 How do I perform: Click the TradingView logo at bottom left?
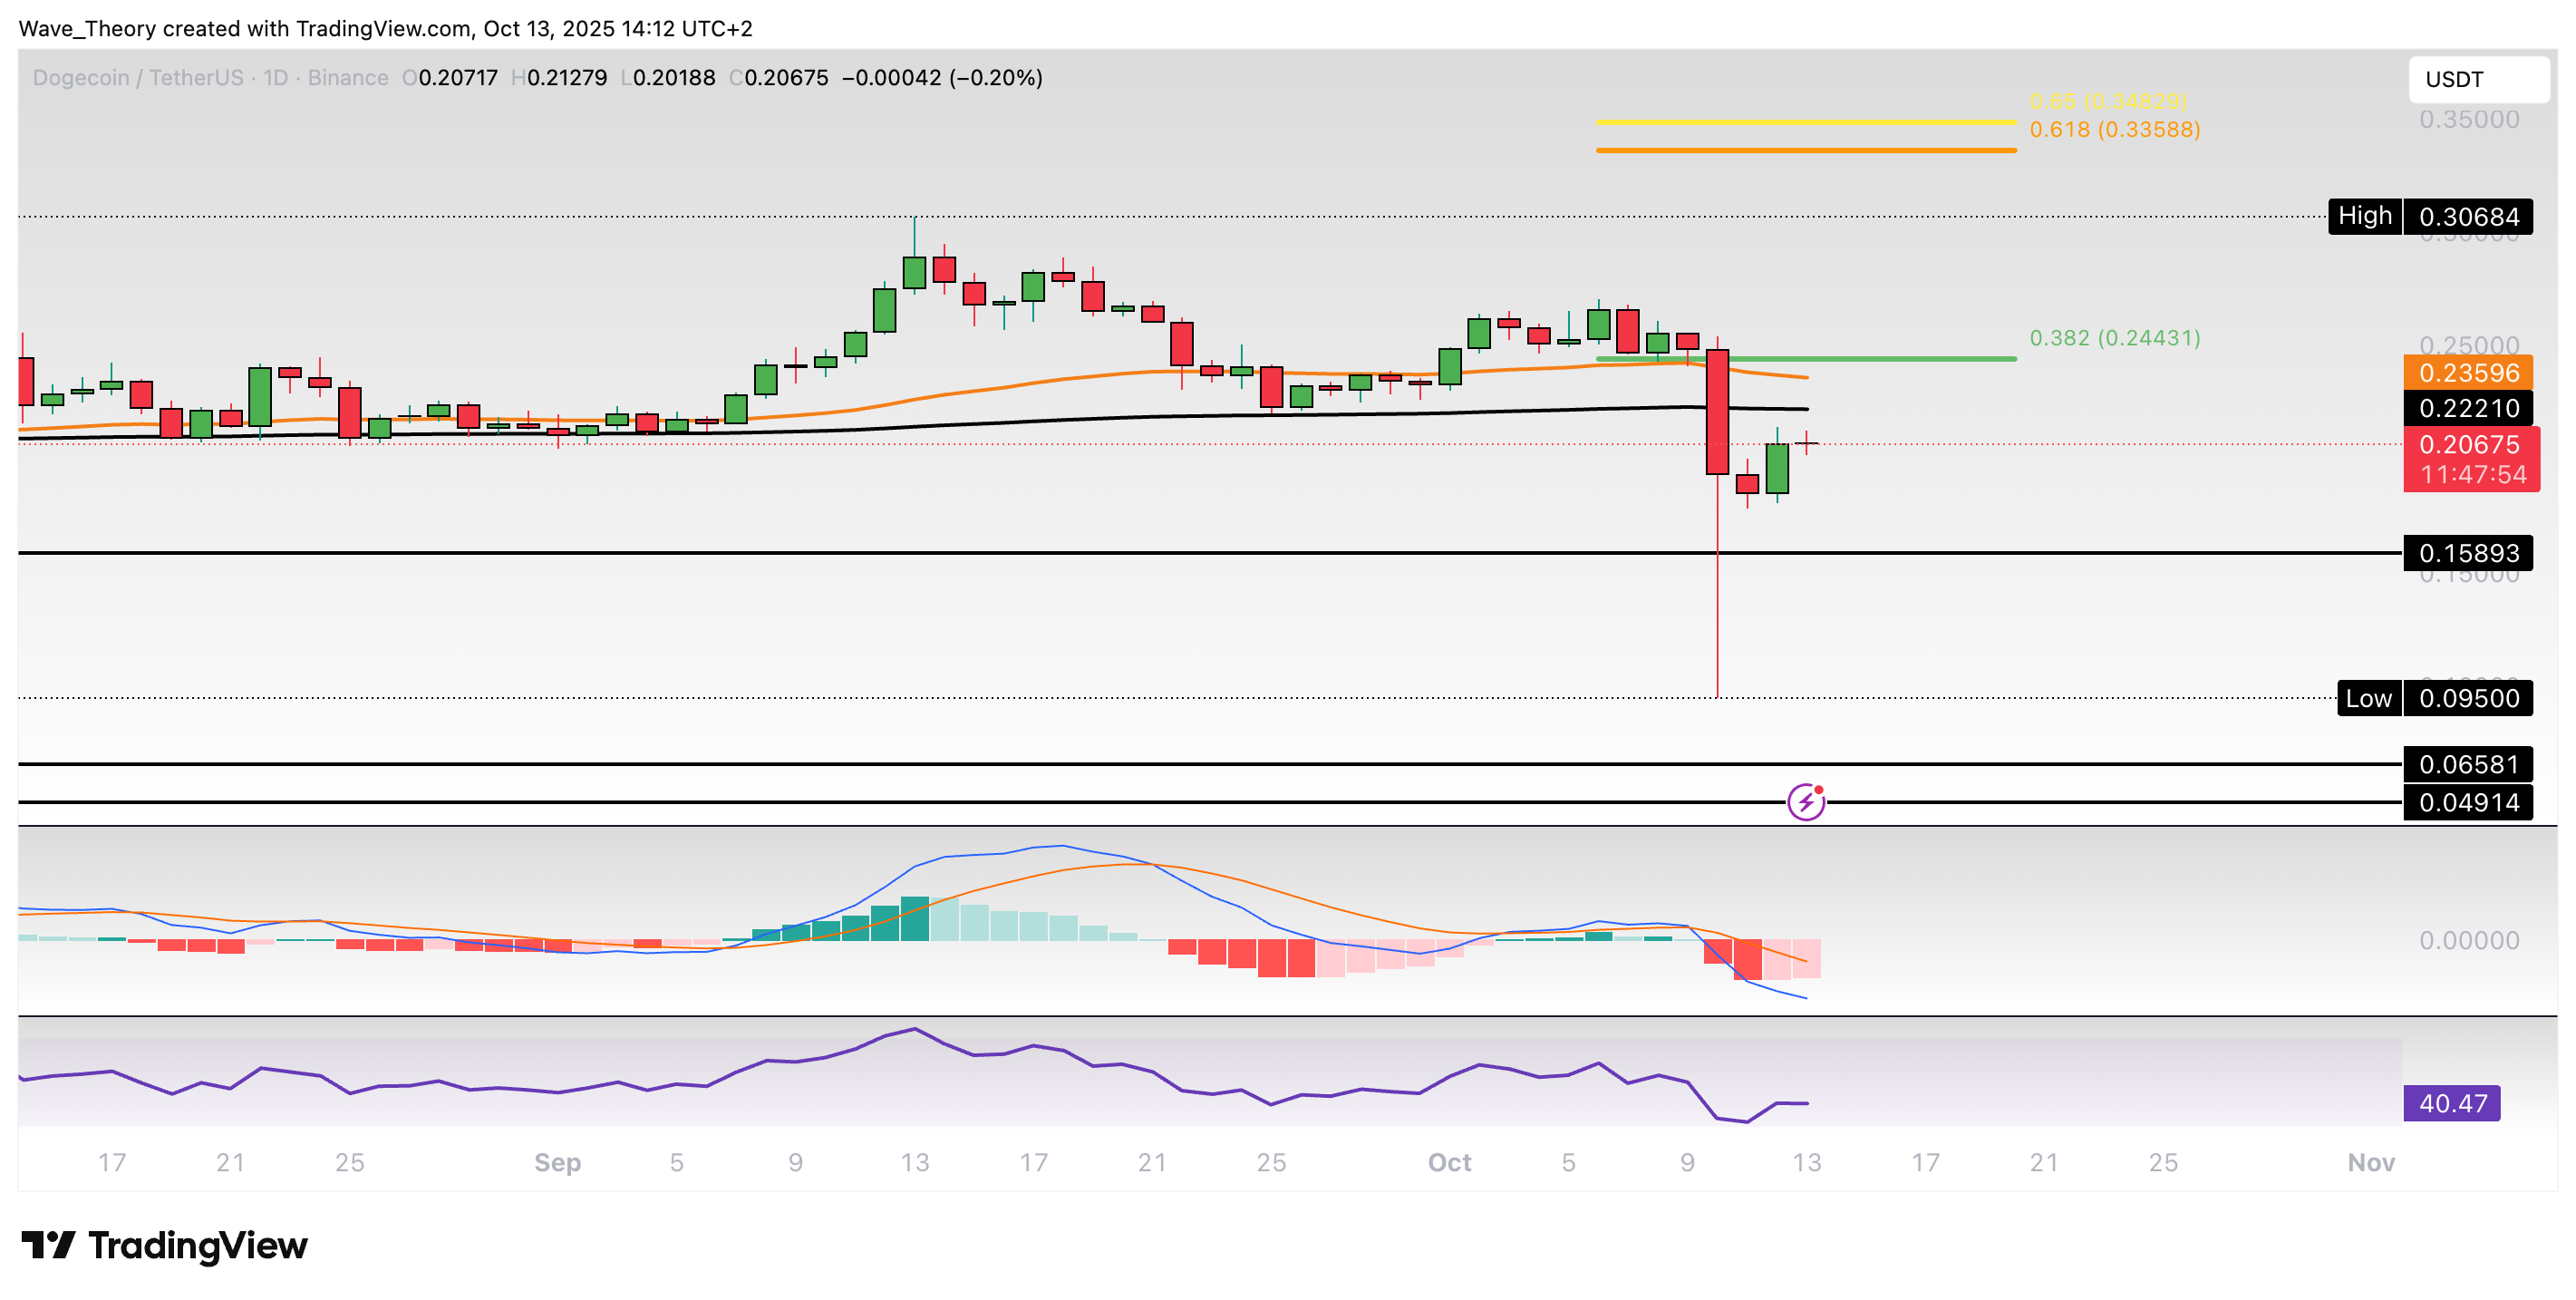tap(165, 1245)
